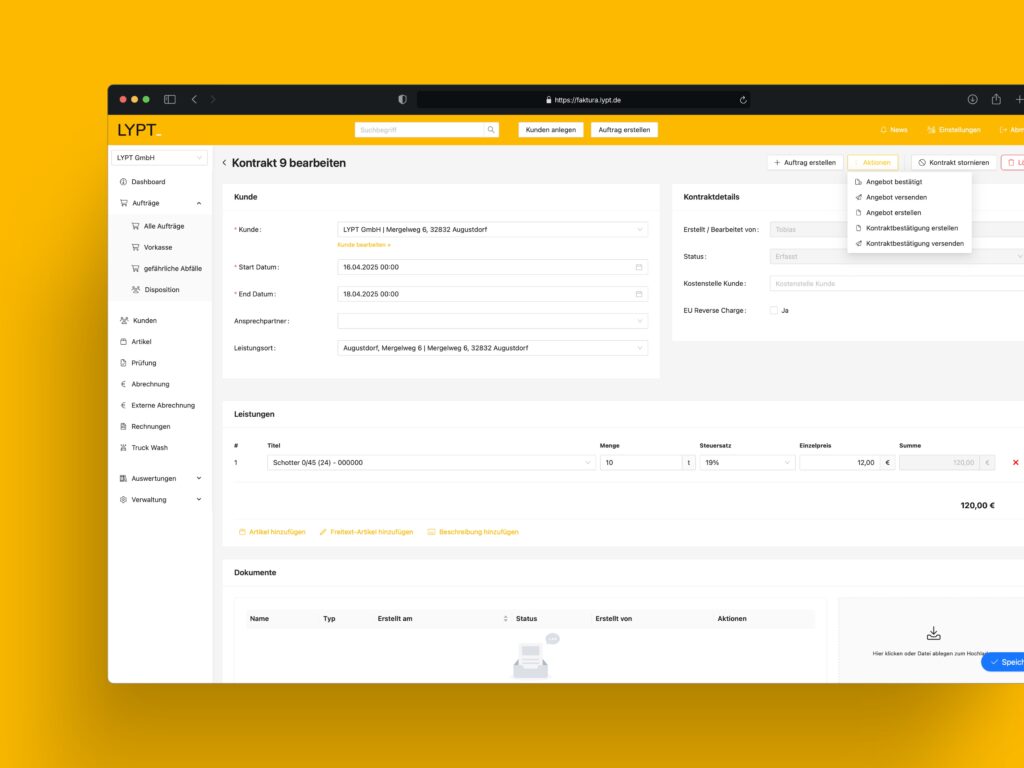This screenshot has height=768, width=1024.
Task: Enable the EU Reverse Charge checkbox
Action: (x=774, y=310)
